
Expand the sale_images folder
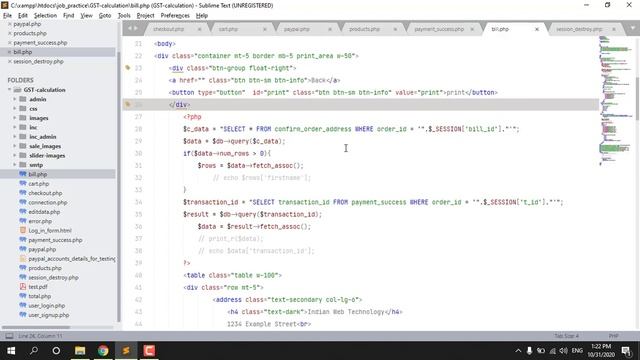15,146
